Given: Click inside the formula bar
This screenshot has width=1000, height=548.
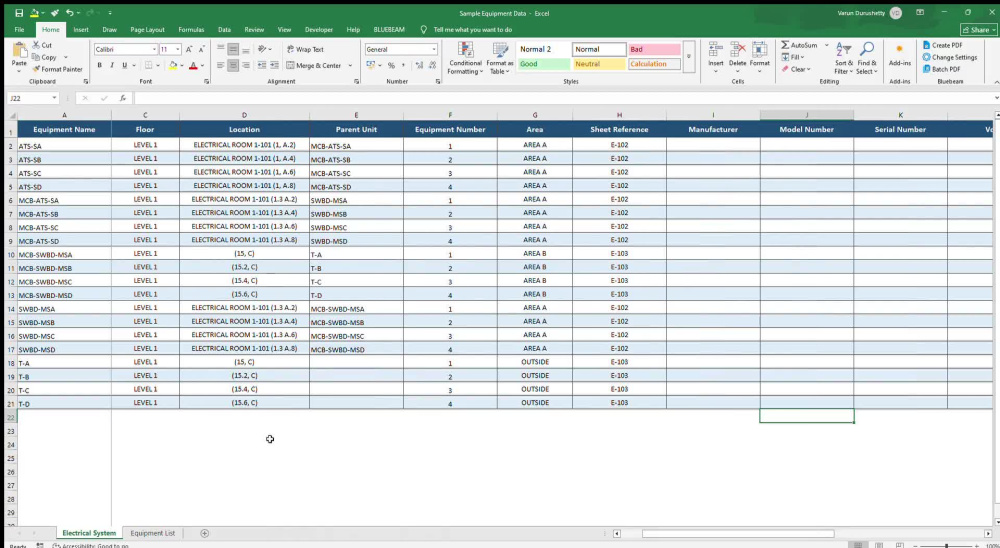Looking at the screenshot, I should [564, 98].
